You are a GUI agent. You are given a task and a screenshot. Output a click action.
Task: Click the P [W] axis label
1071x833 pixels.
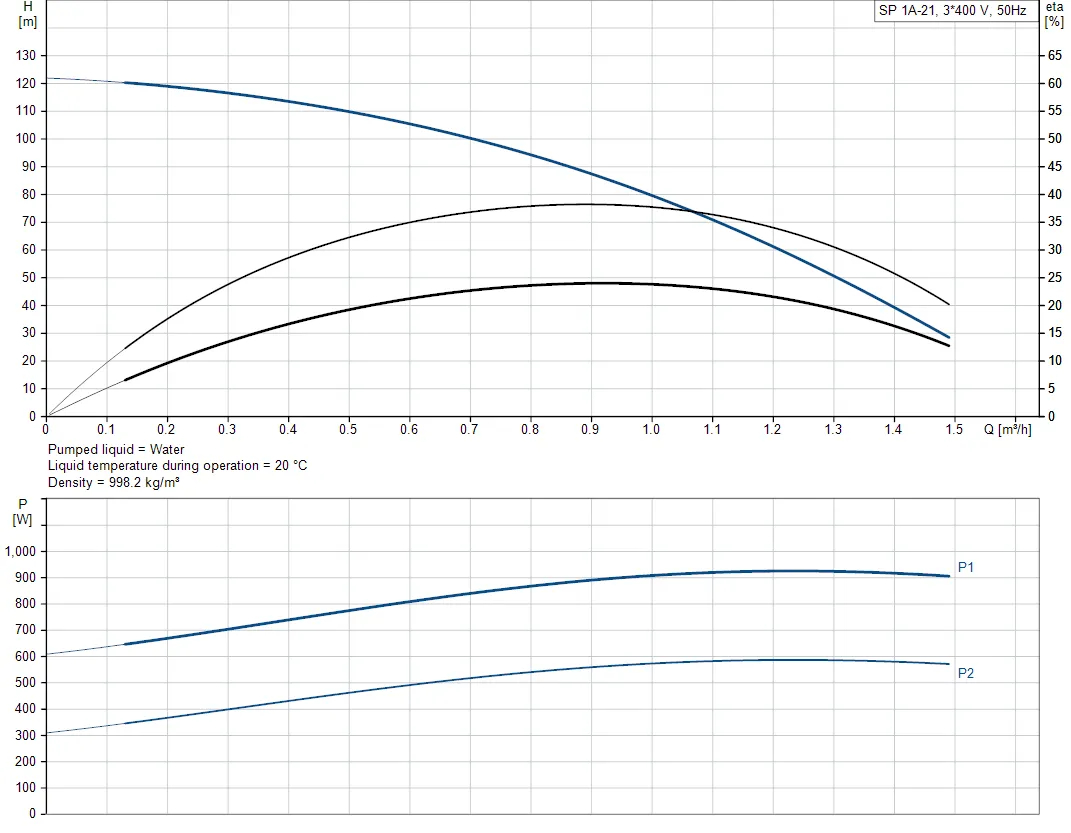click(23, 512)
